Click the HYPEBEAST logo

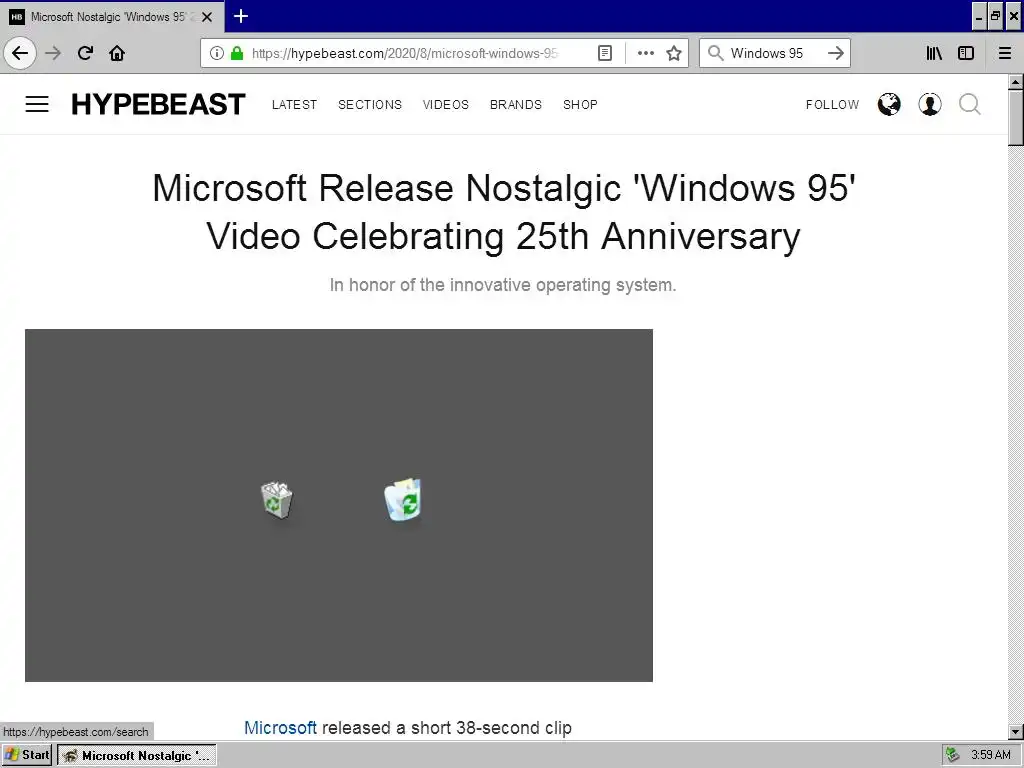tap(158, 104)
